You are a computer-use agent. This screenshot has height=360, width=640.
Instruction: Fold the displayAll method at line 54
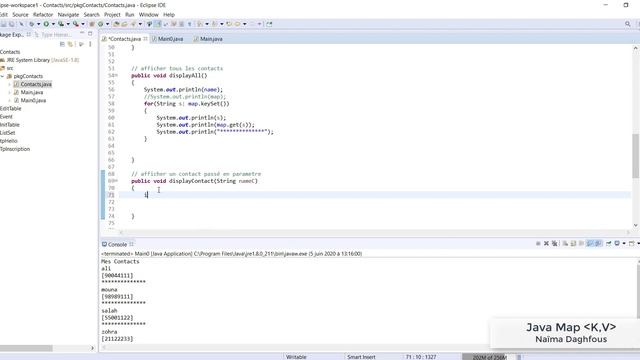(116, 76)
